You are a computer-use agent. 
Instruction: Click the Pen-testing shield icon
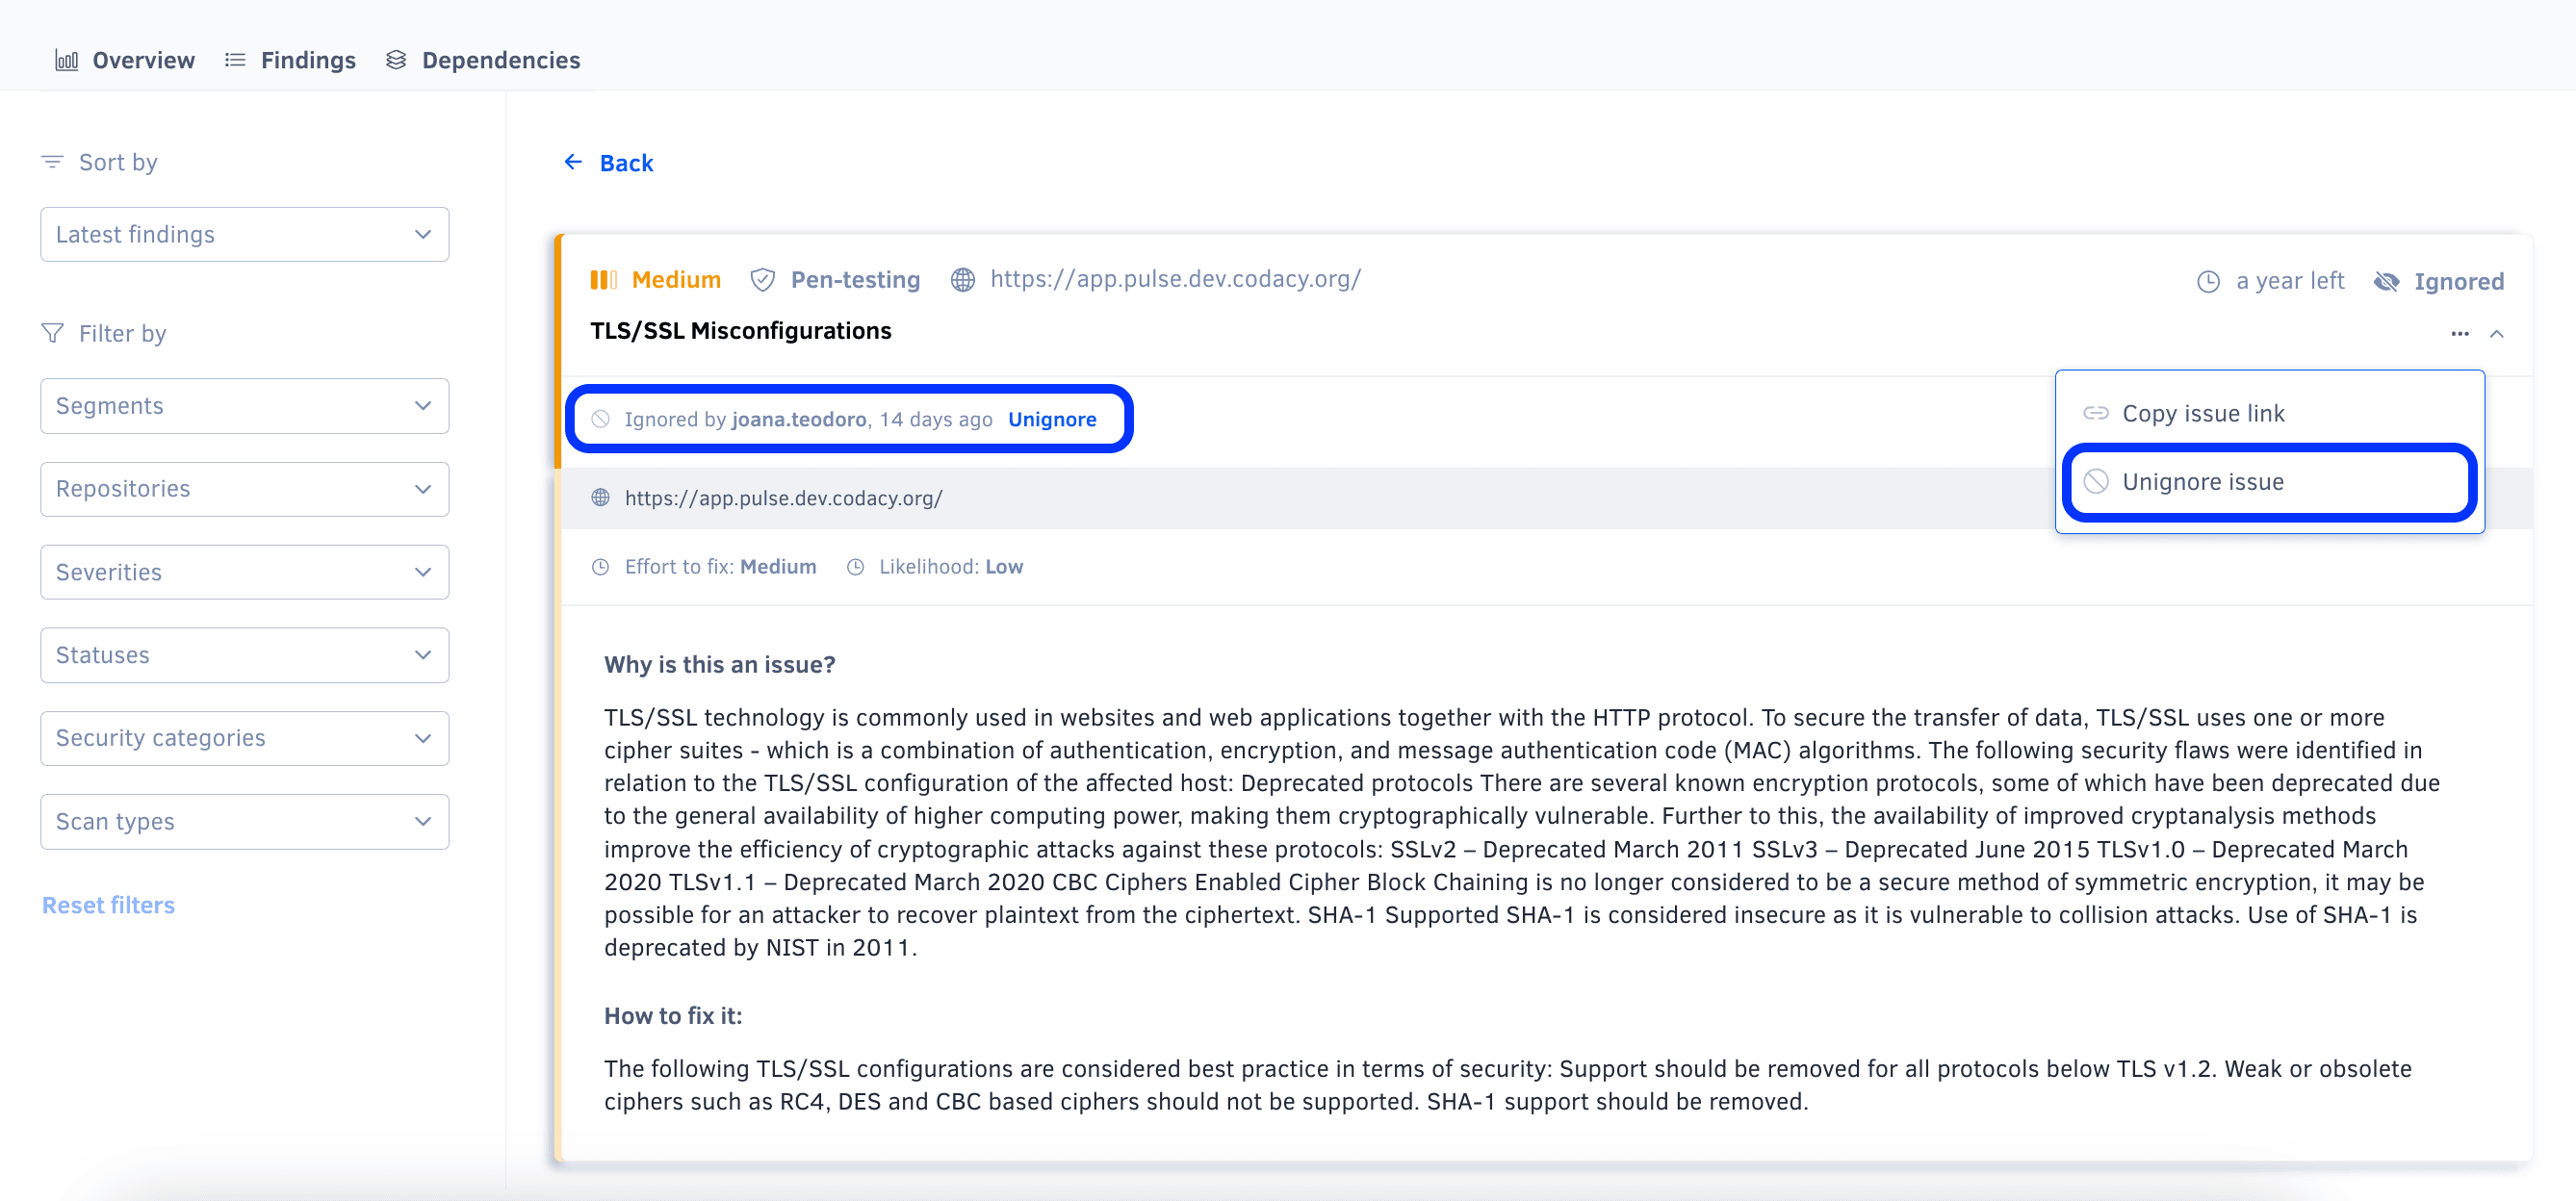[762, 280]
